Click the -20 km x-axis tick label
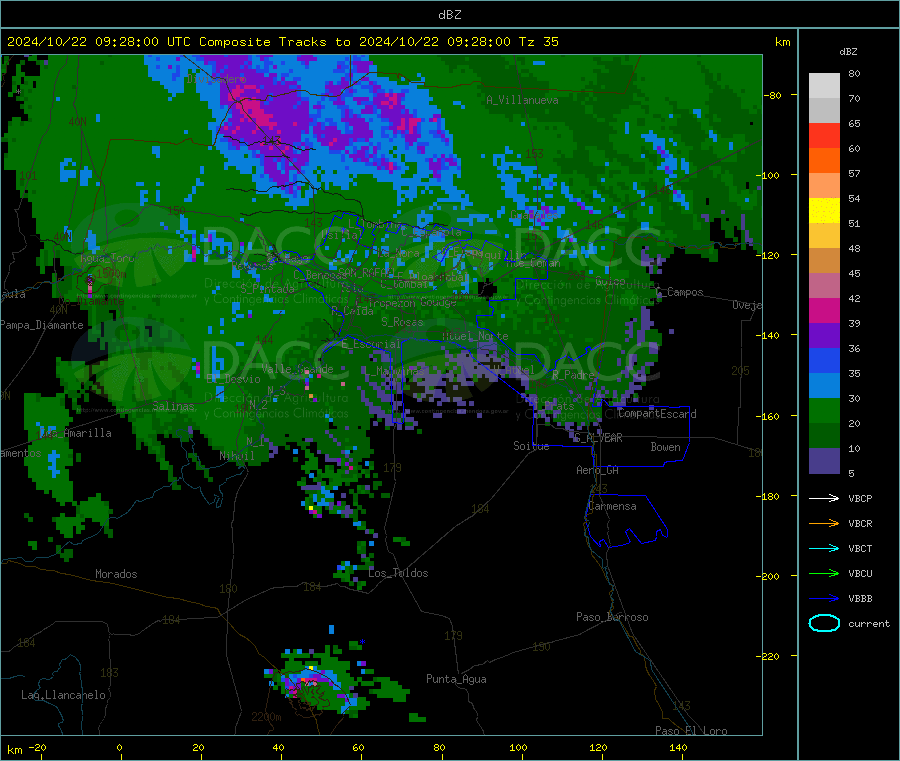Viewport: 900px width, 761px height. (37, 747)
